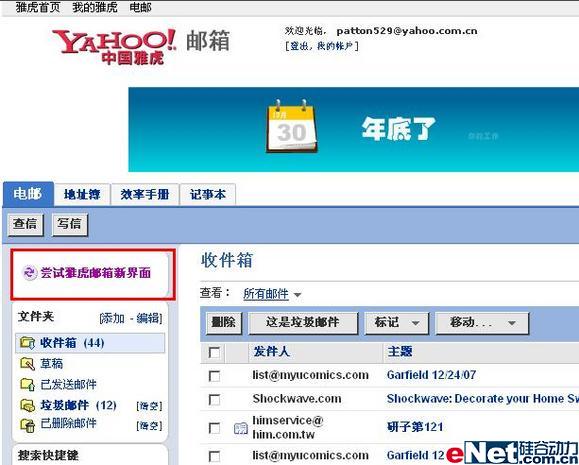Go to 雅虎首页 in top bar
This screenshot has width=579, height=465.
pyautogui.click(x=38, y=7)
